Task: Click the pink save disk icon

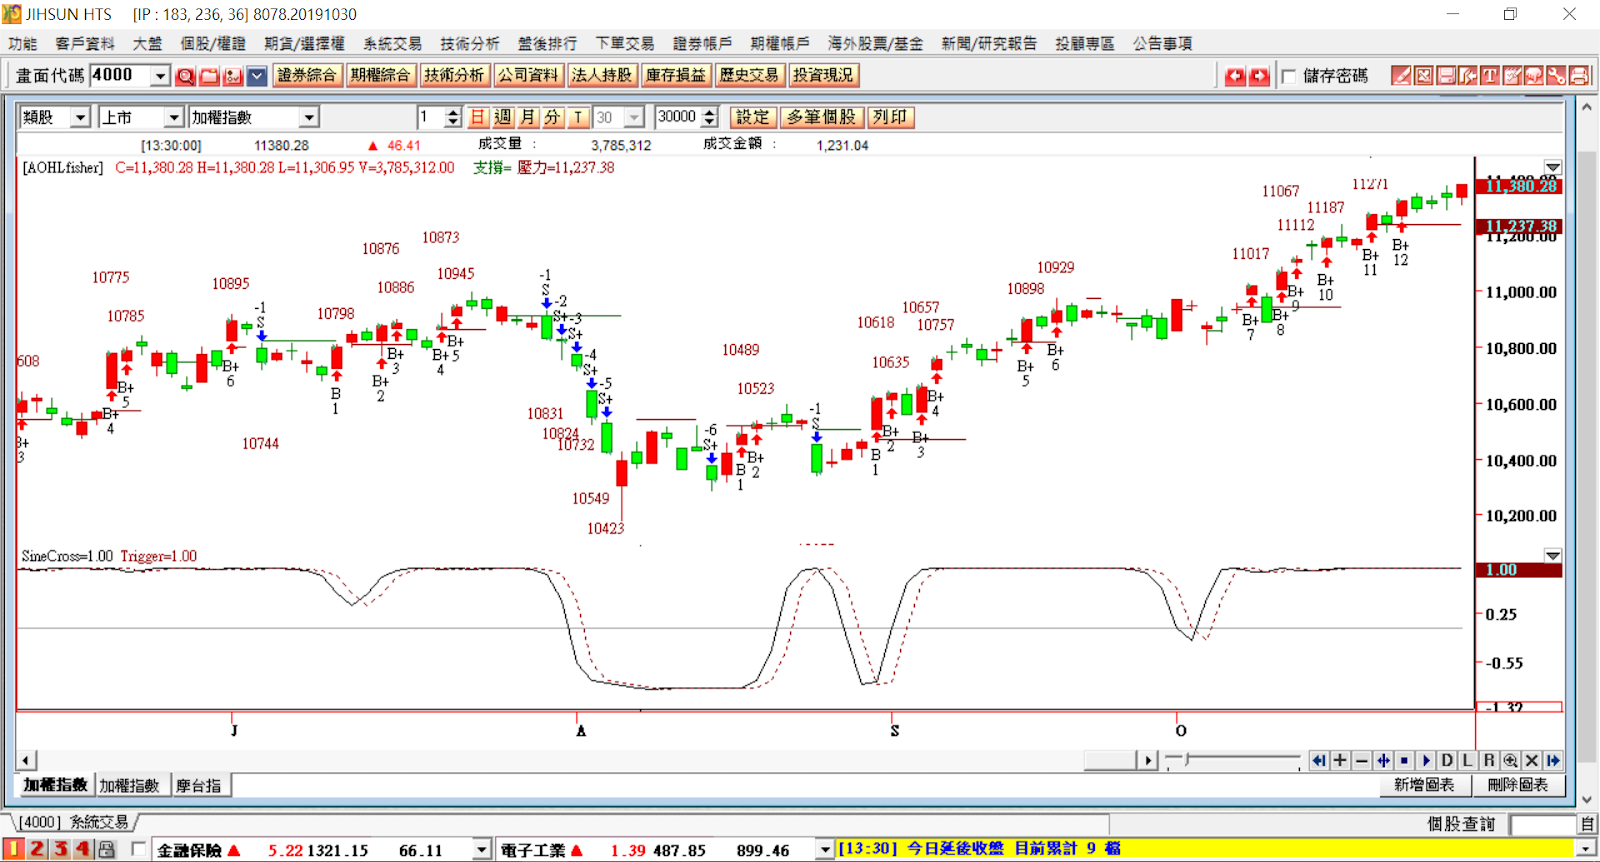Action: tap(1446, 76)
